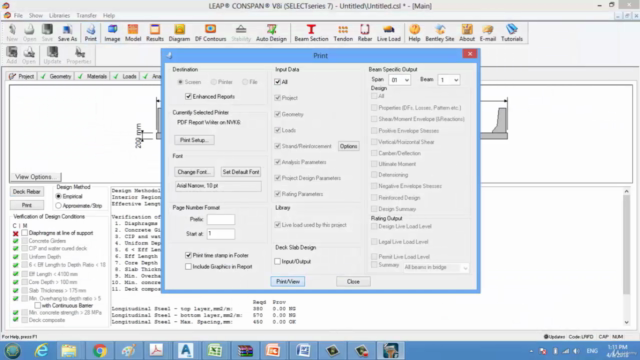Switch to the Project tab
Screen dimensions: 640x360
pos(22,76)
